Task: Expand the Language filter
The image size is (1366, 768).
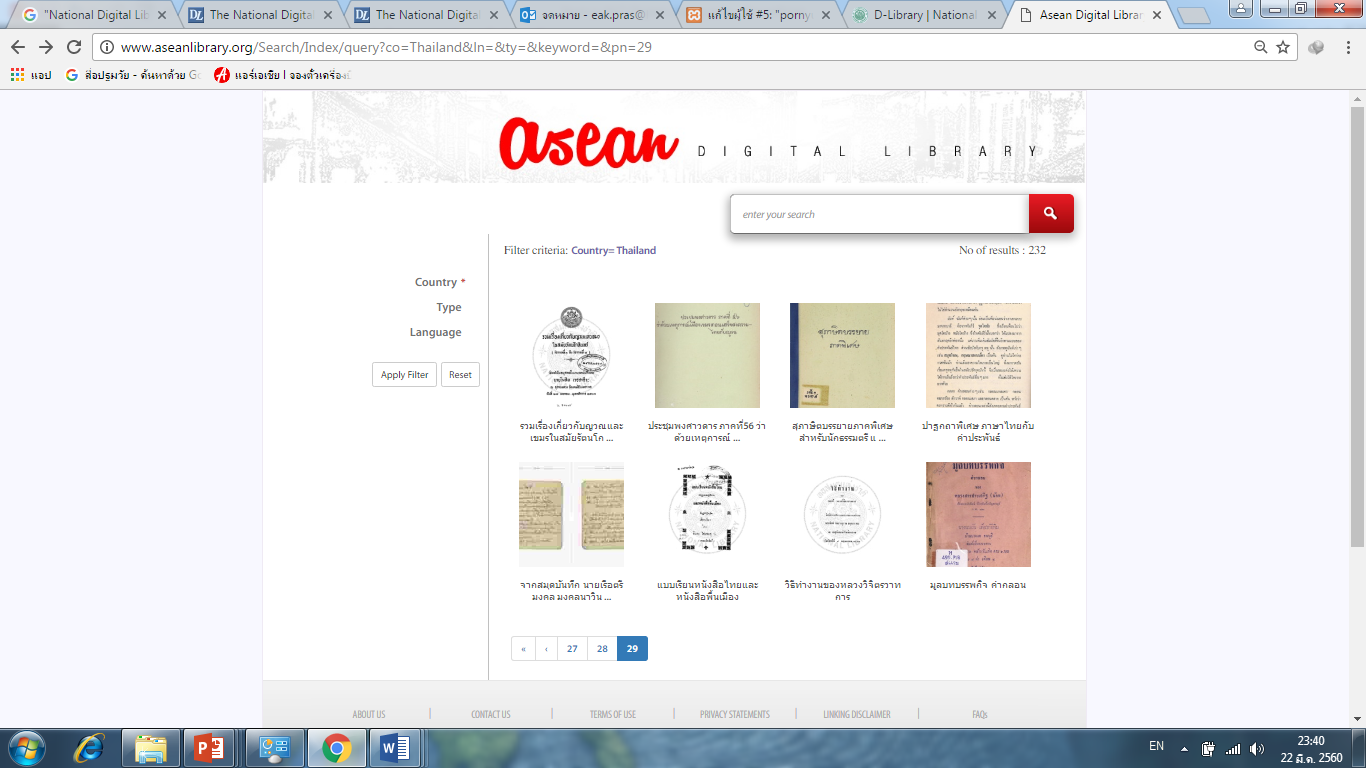Action: 435,332
